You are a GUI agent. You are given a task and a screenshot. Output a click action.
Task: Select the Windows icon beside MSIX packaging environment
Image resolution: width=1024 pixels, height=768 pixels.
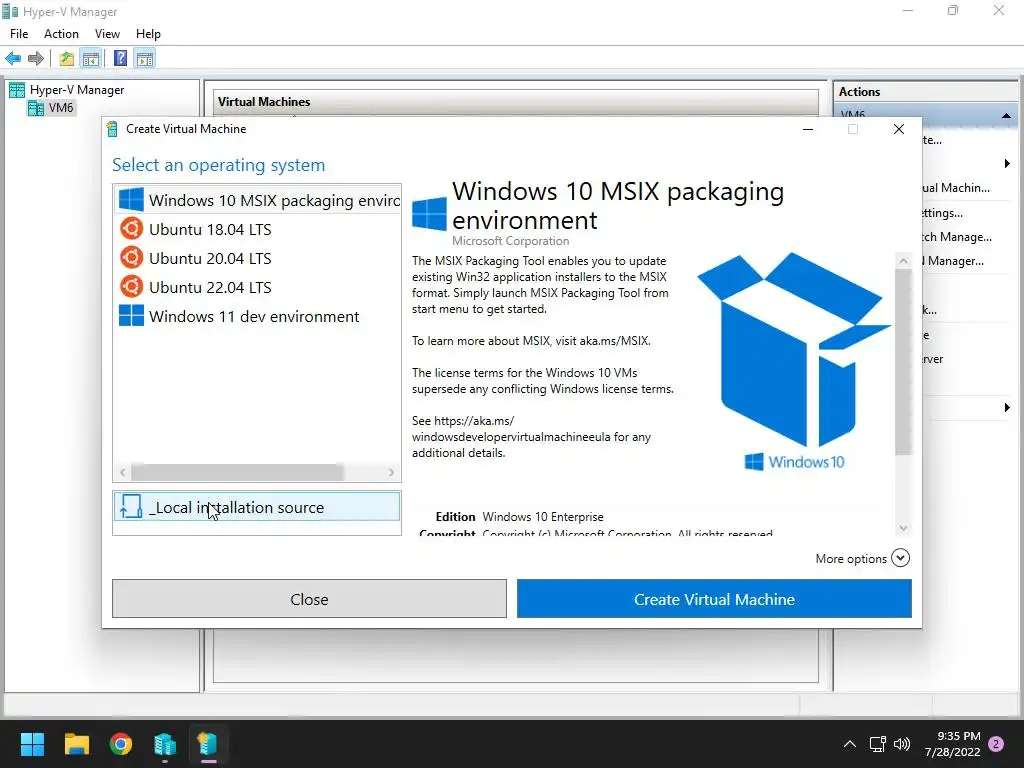(x=131, y=200)
